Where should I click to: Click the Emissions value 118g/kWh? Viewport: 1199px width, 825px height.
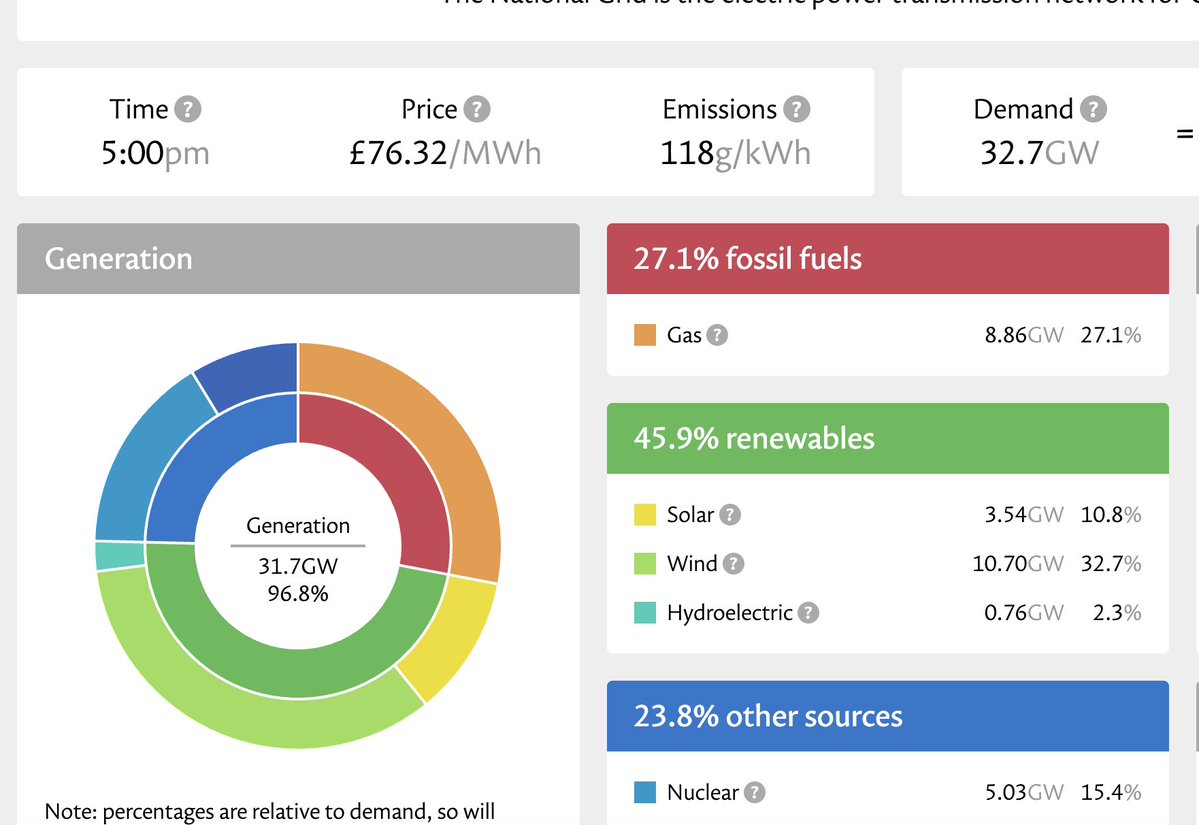(x=735, y=153)
